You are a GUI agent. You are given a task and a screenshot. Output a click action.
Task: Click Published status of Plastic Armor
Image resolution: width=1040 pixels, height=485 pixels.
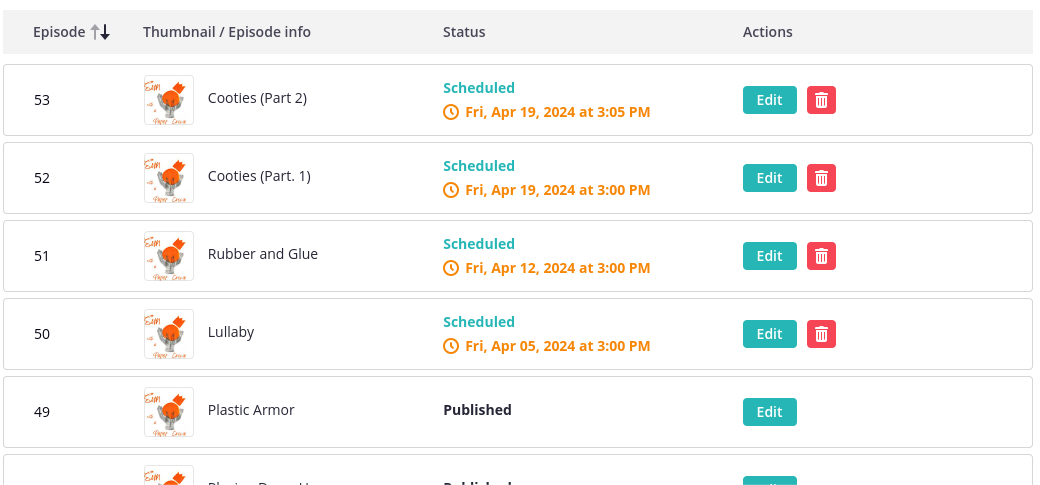(x=477, y=410)
